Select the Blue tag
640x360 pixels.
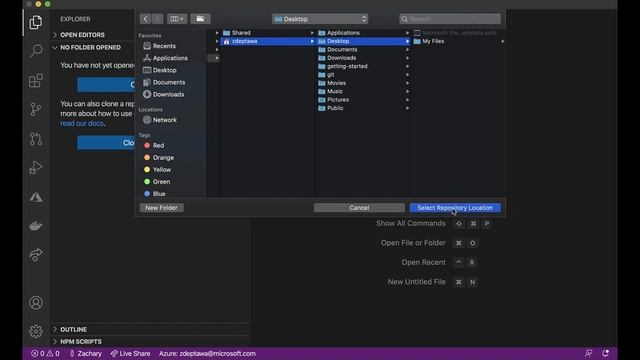(x=155, y=193)
